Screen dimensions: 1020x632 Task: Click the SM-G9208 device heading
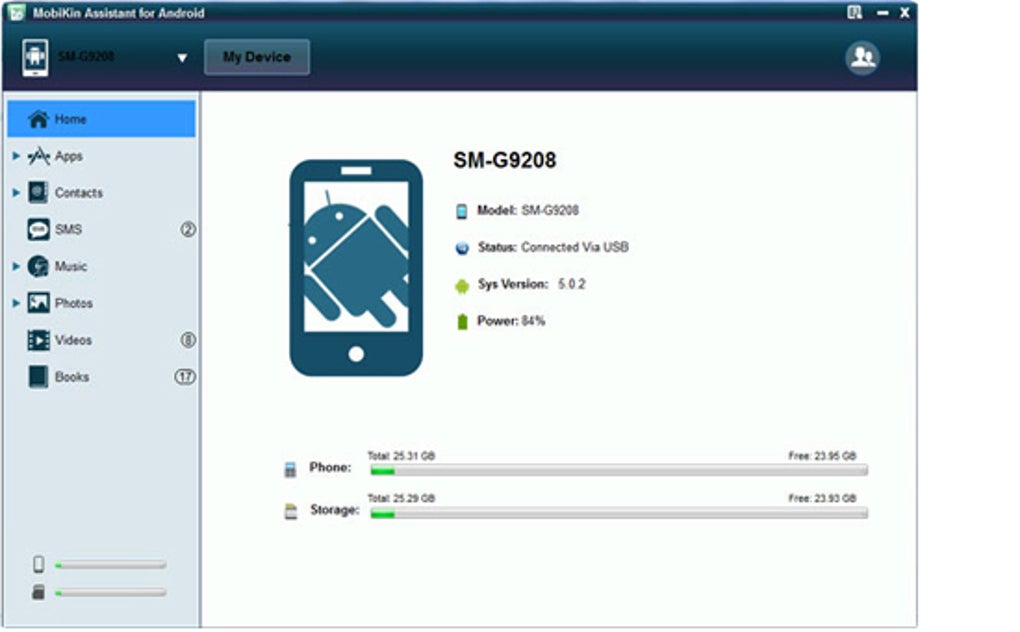point(505,160)
